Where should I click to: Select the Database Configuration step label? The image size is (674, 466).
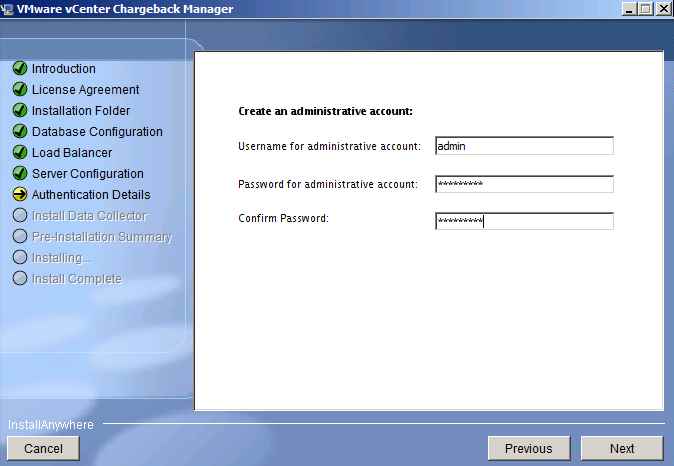pos(97,132)
